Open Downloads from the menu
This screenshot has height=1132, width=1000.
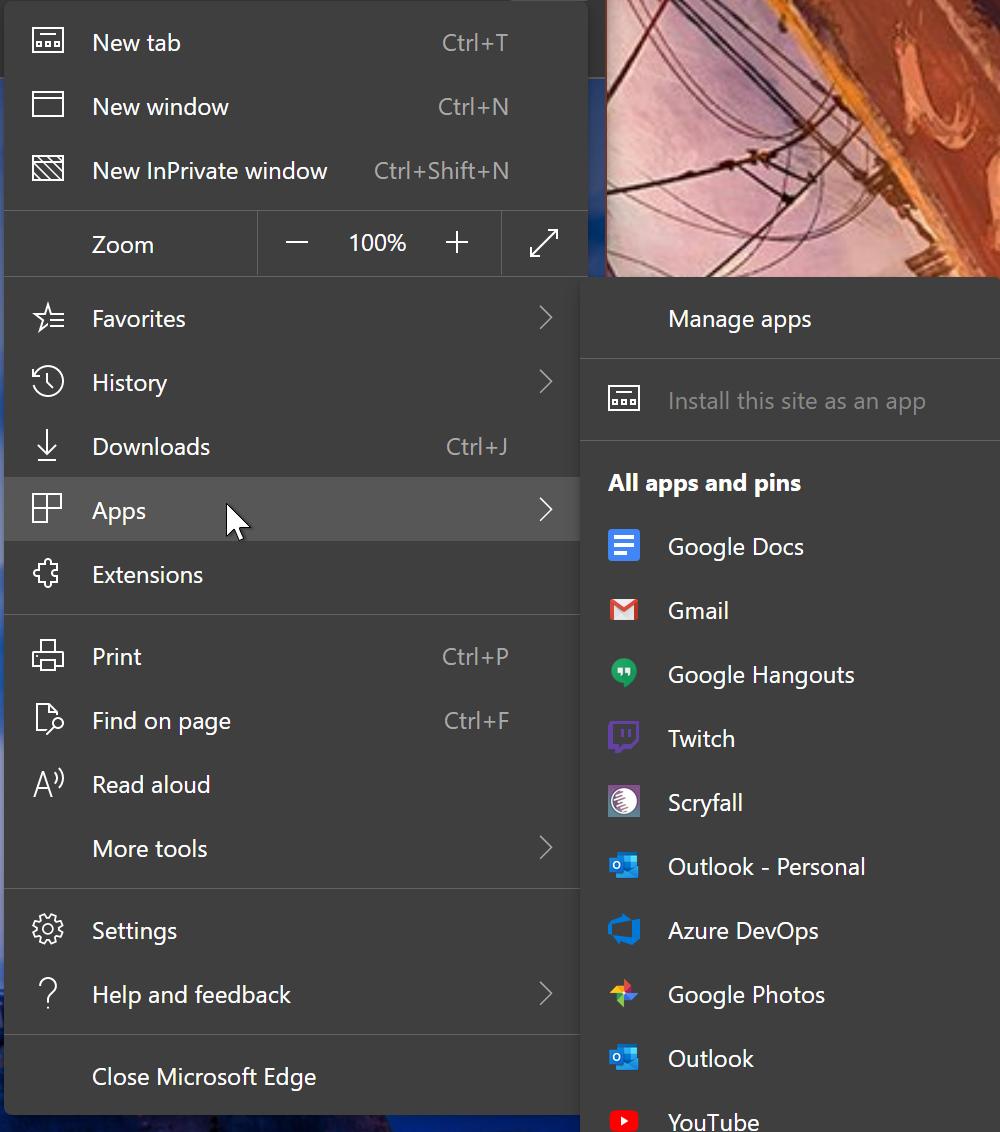(x=292, y=446)
